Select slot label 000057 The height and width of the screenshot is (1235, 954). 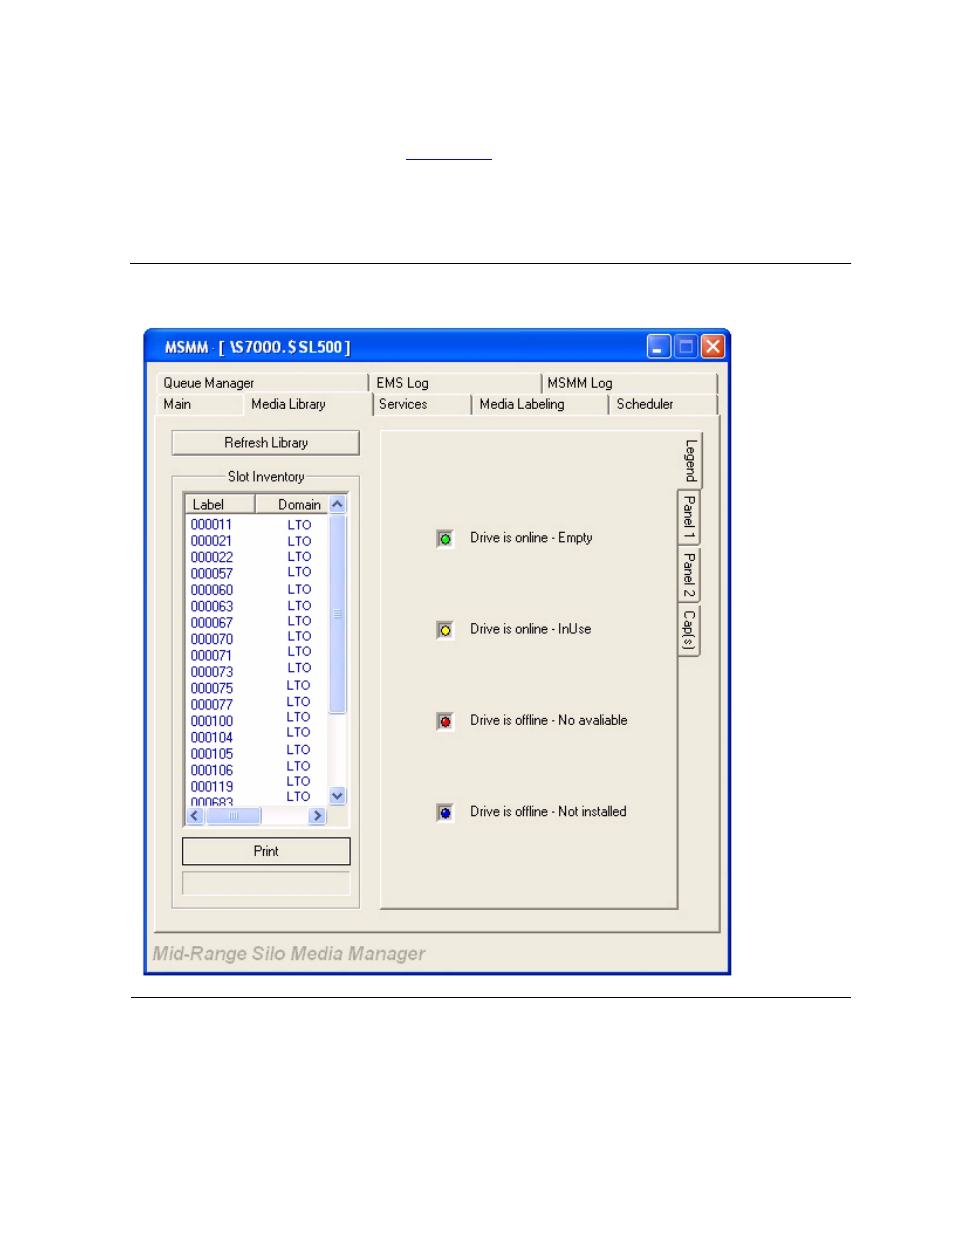pos(211,573)
